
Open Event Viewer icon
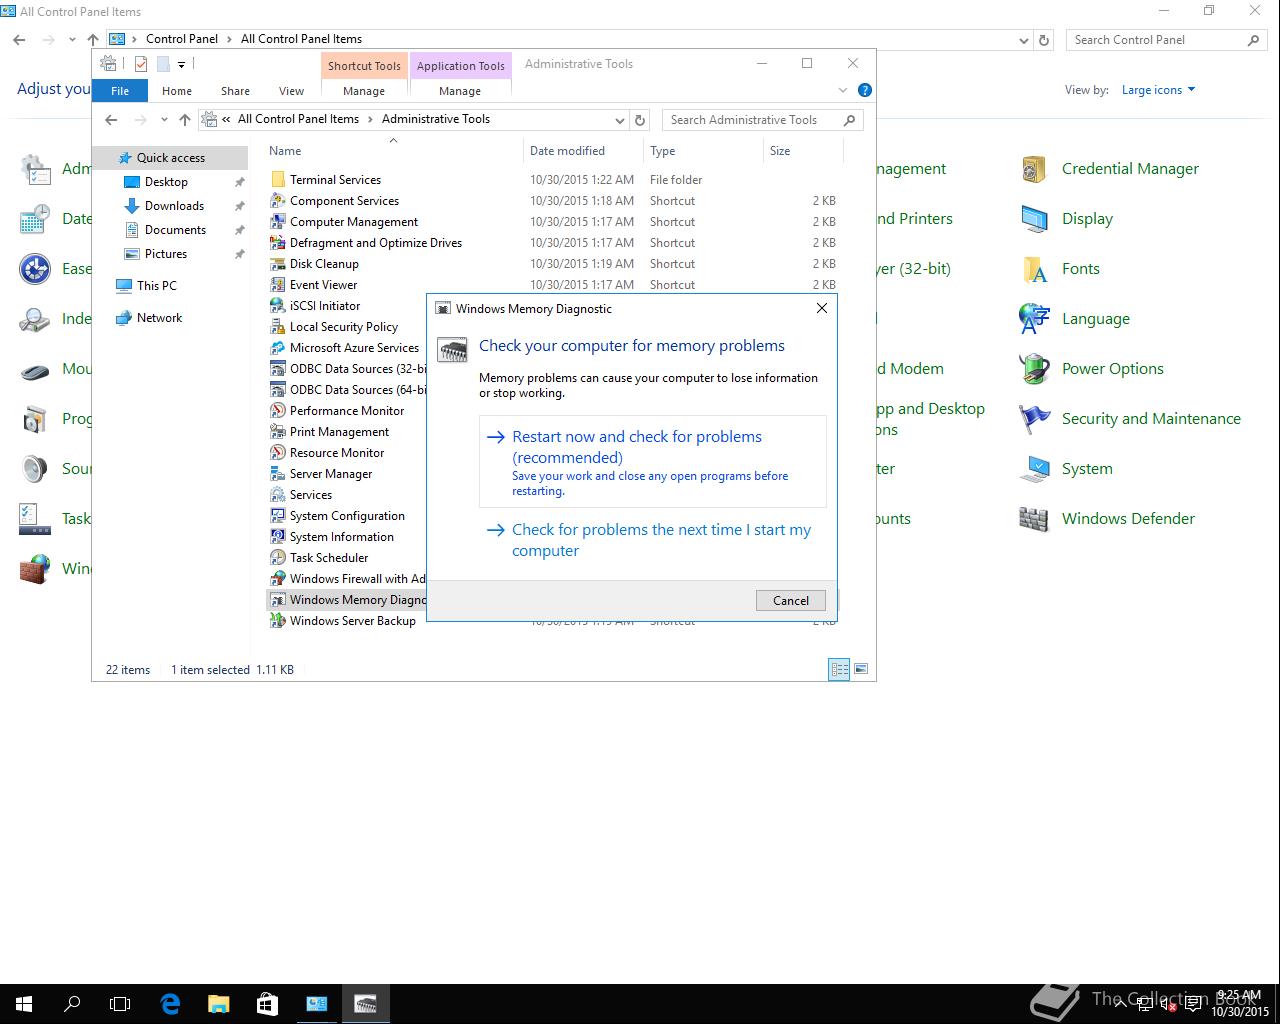[x=278, y=285]
